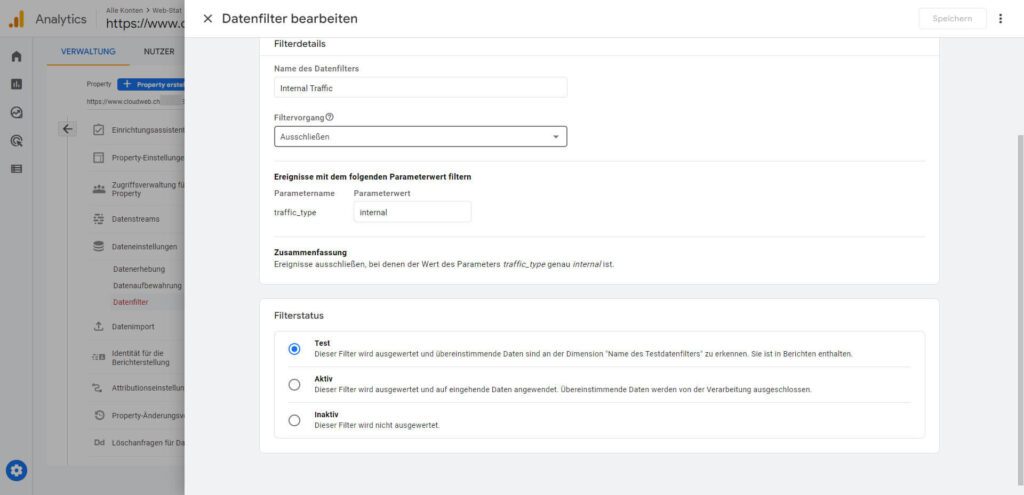The image size is (1024, 495).
Task: Click the Alle Konten breadcrumb
Action: [124, 10]
